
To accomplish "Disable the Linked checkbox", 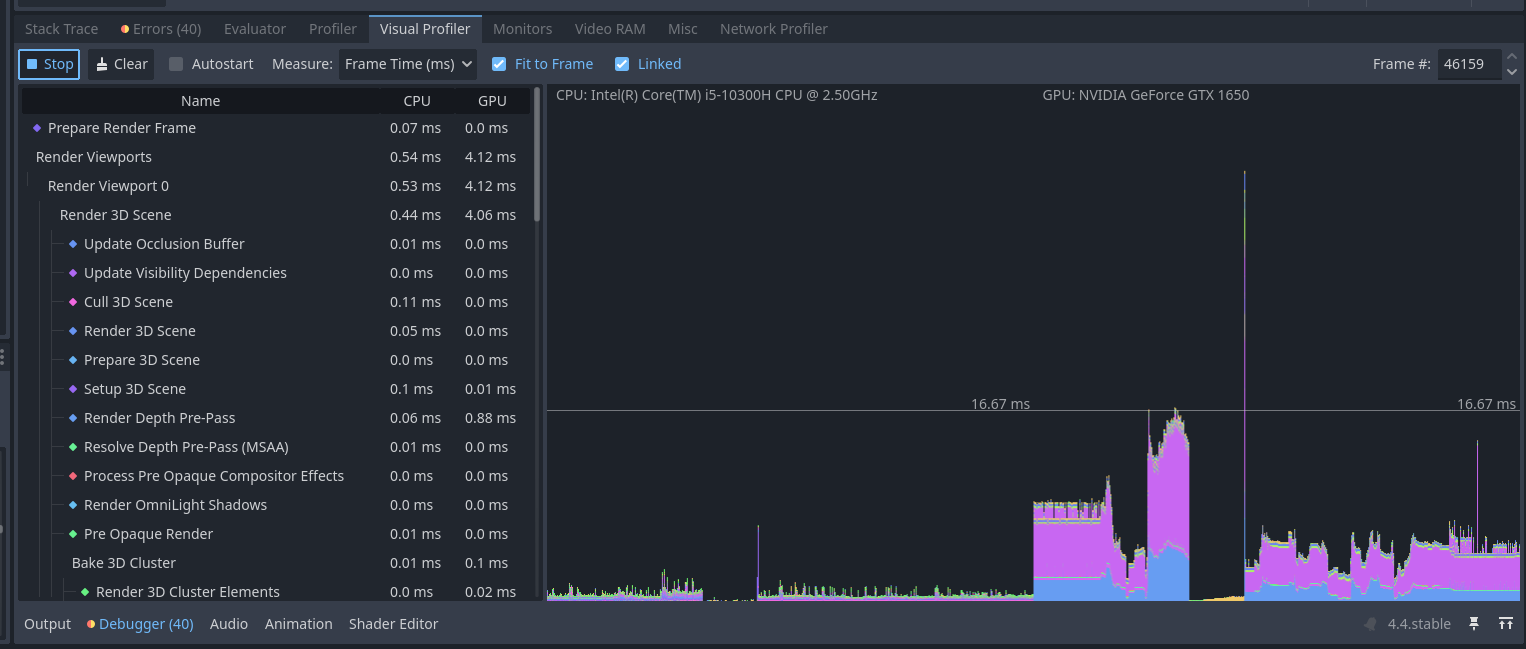I will 622,64.
